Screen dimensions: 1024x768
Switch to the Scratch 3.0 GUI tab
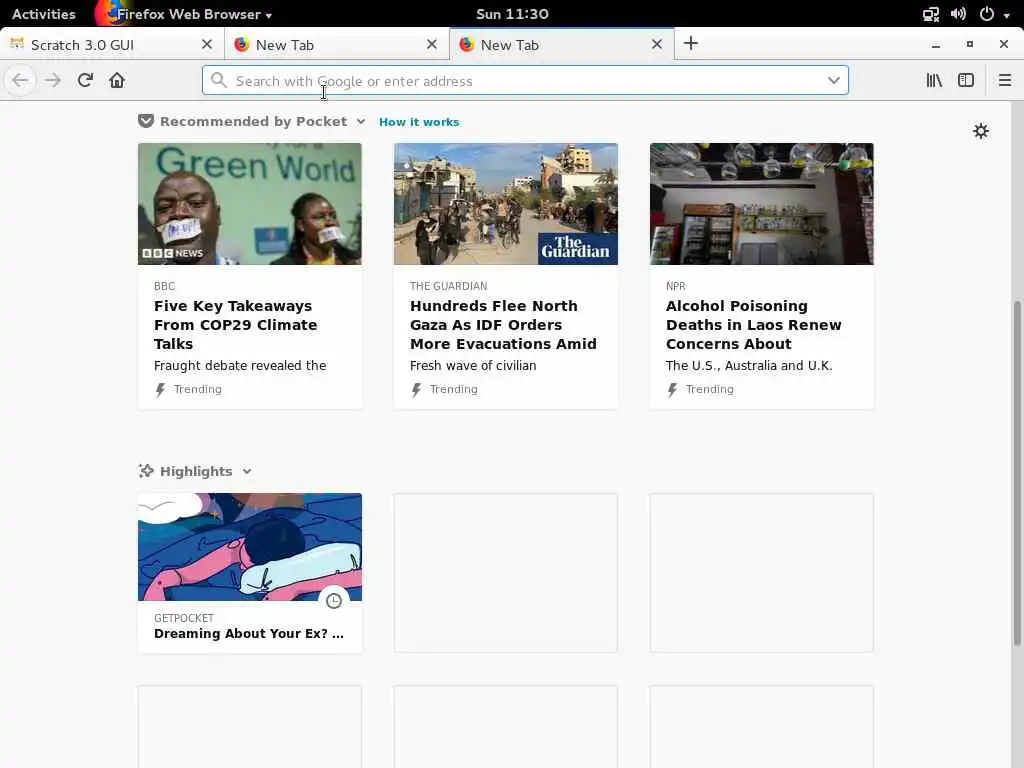[x=112, y=44]
